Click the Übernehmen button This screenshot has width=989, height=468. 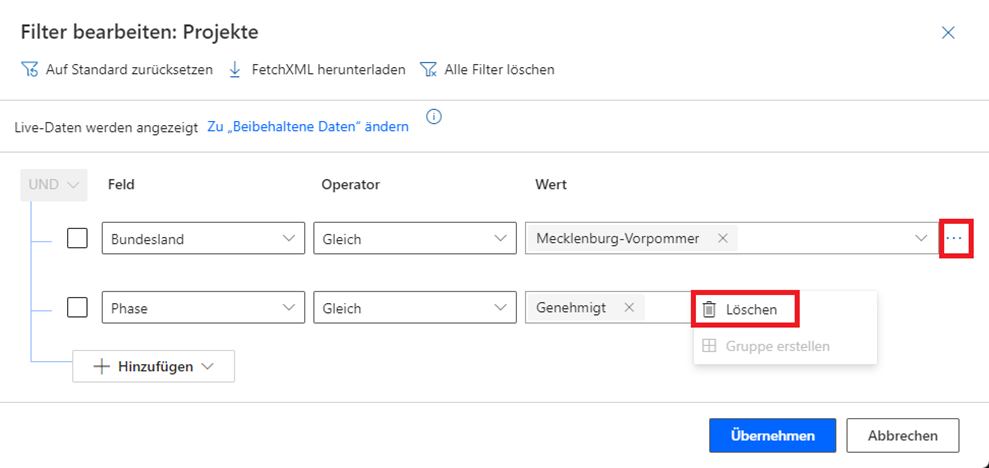(x=770, y=436)
